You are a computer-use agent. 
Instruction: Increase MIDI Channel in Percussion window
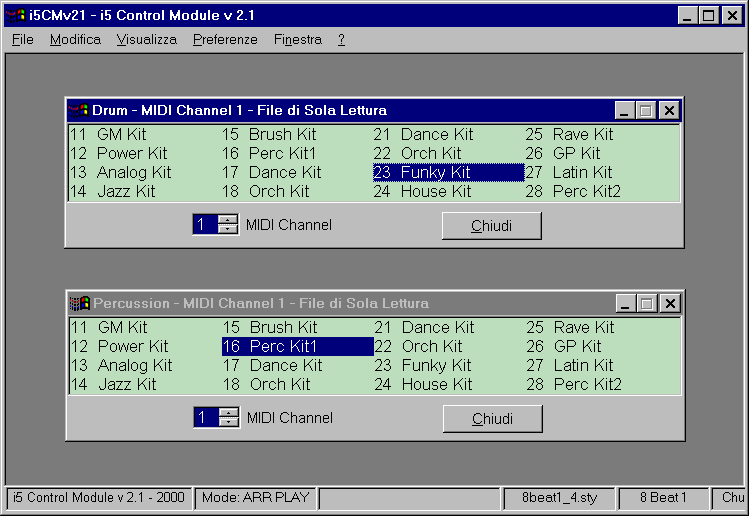[229, 412]
